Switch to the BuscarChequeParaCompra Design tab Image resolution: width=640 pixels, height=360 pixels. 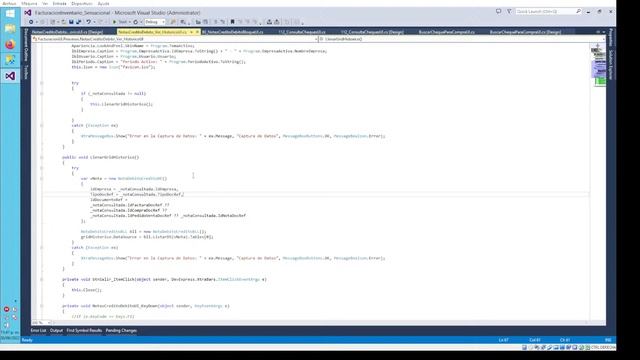pos(525,32)
